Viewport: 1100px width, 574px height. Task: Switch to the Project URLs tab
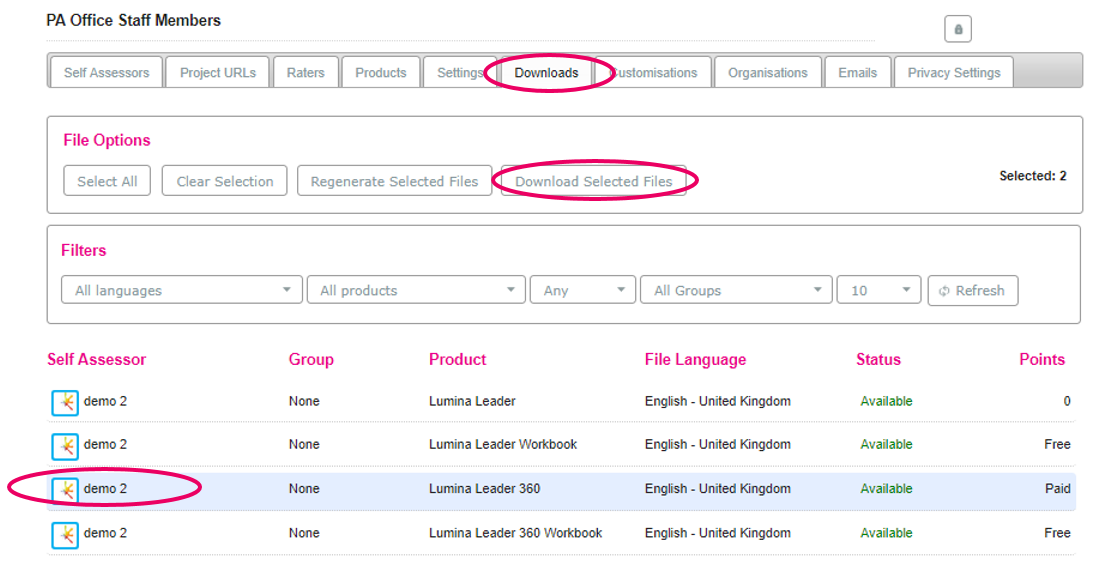pyautogui.click(x=217, y=72)
